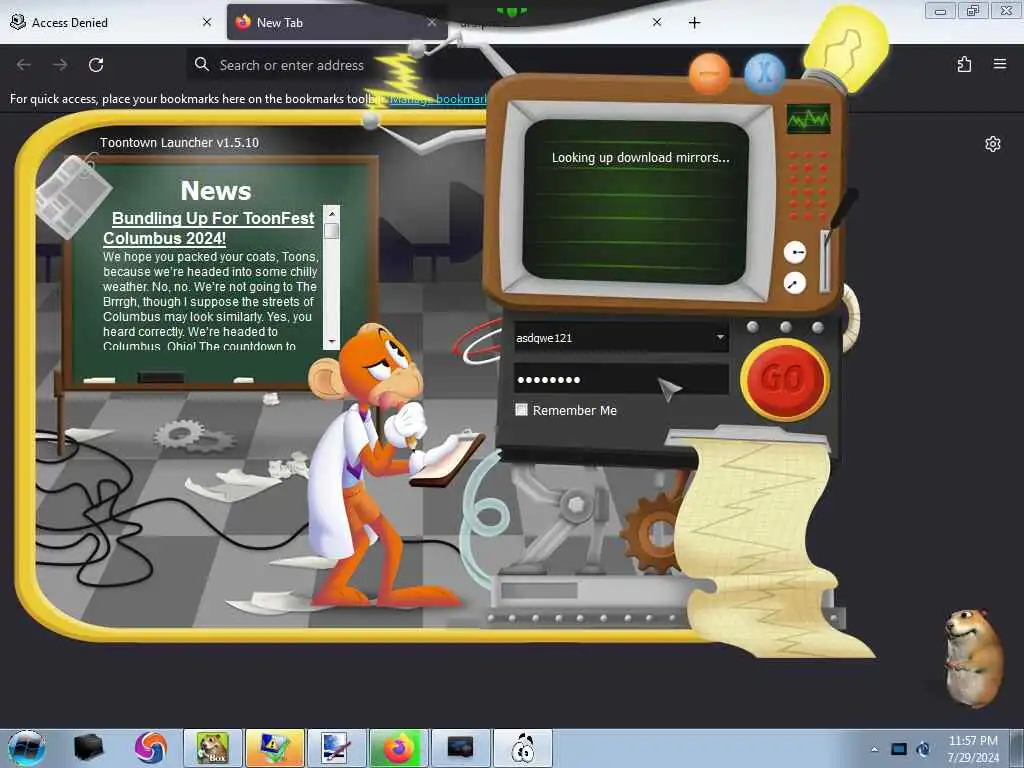This screenshot has height=768, width=1024.
Task: Click the red GO login button
Action: (785, 378)
